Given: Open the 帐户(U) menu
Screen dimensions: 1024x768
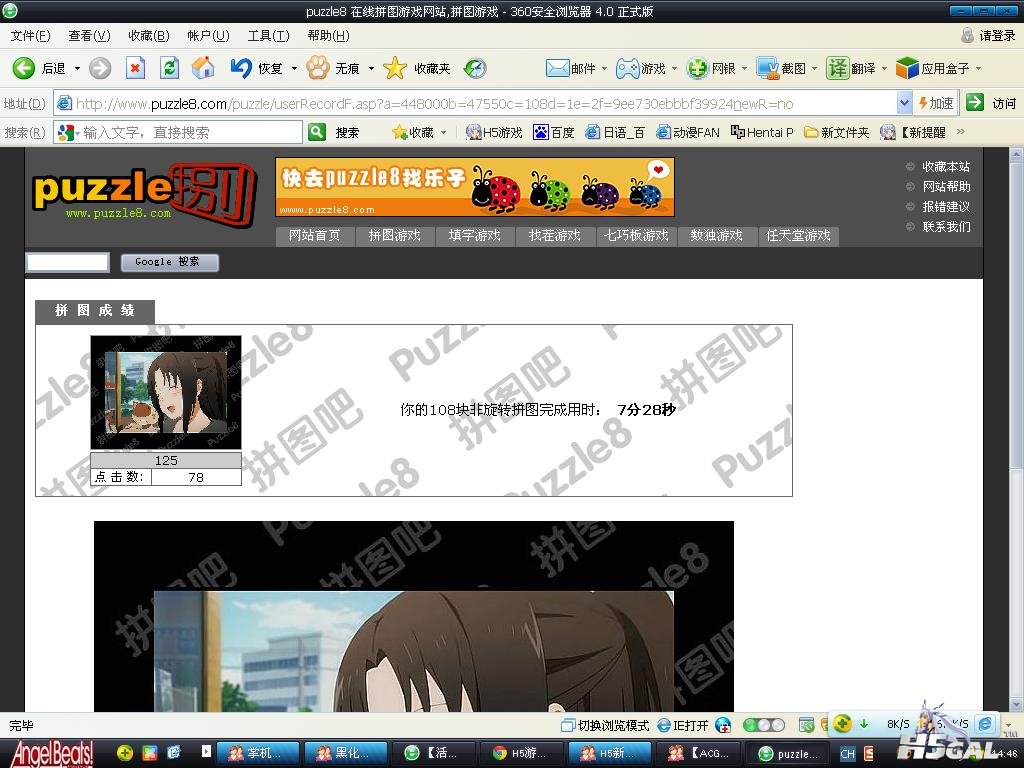Looking at the screenshot, I should pos(208,35).
